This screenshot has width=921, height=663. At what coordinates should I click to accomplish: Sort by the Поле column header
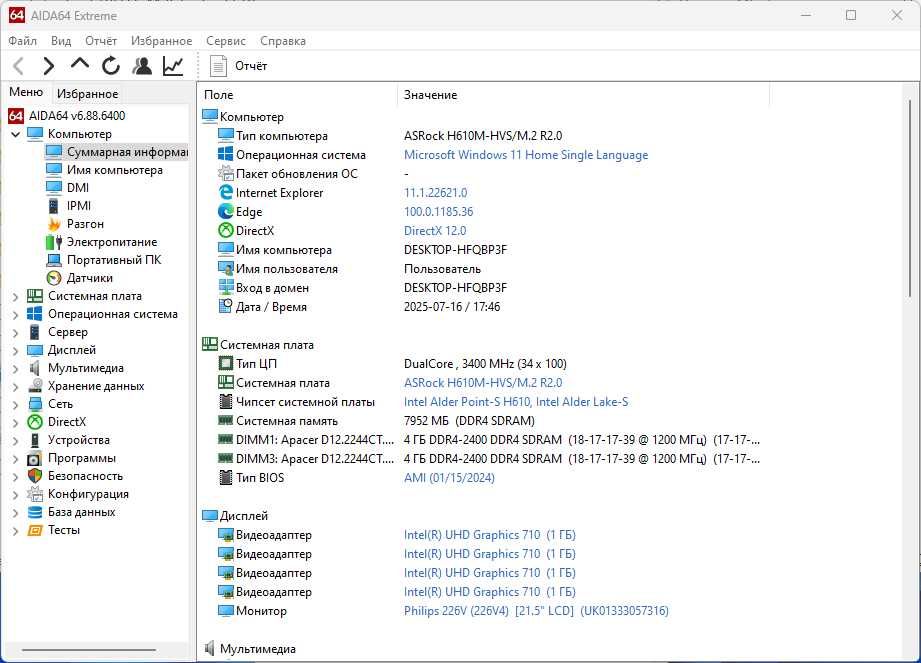point(298,95)
